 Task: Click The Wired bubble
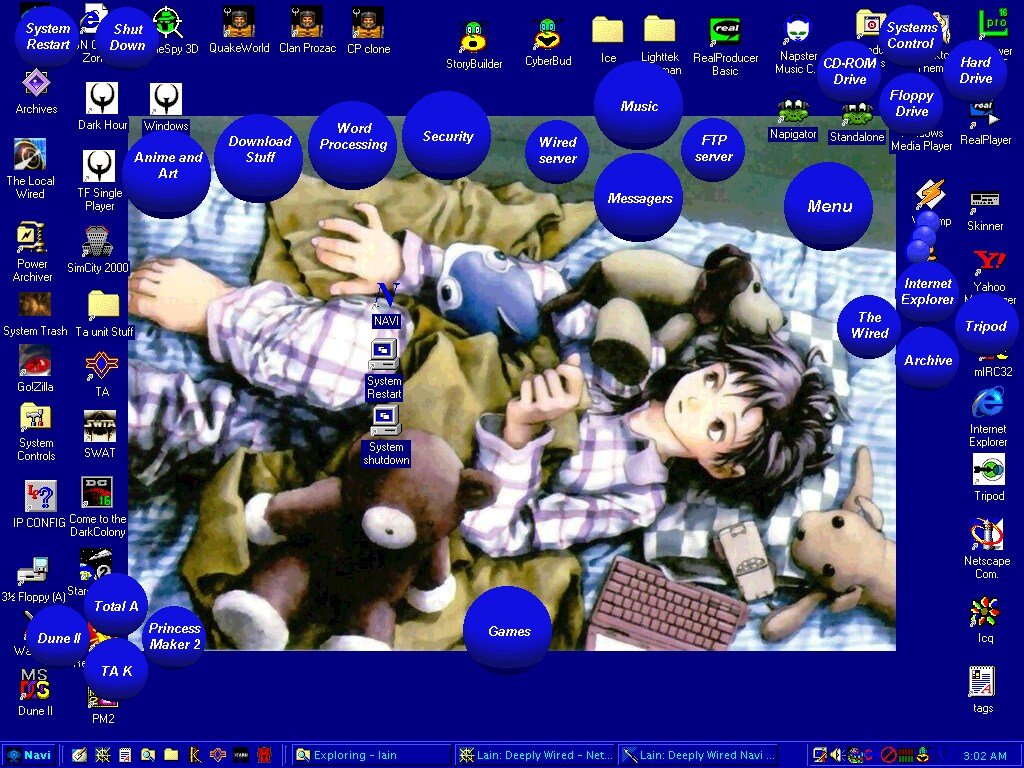[x=869, y=325]
